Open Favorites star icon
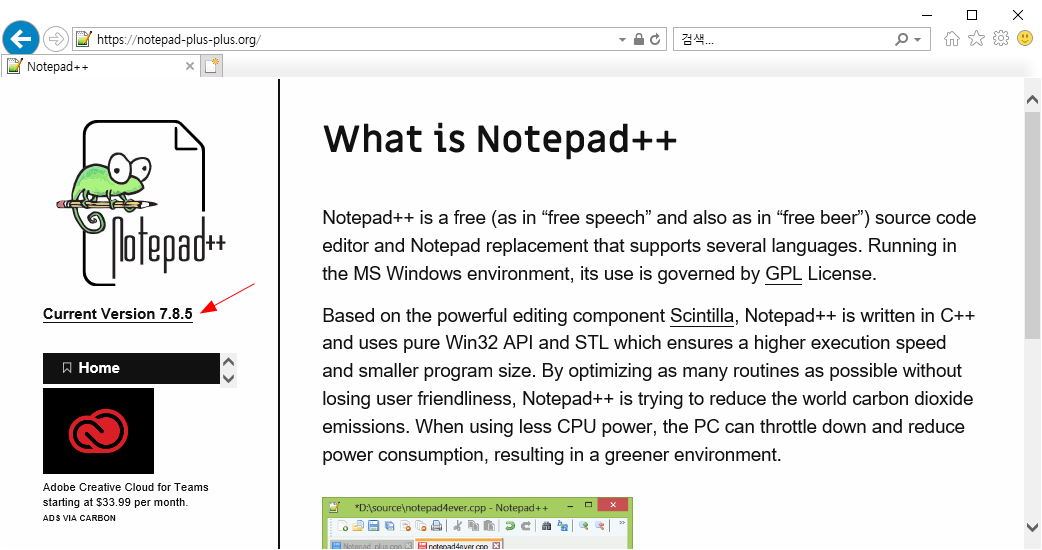This screenshot has width=1042, height=550. point(976,39)
